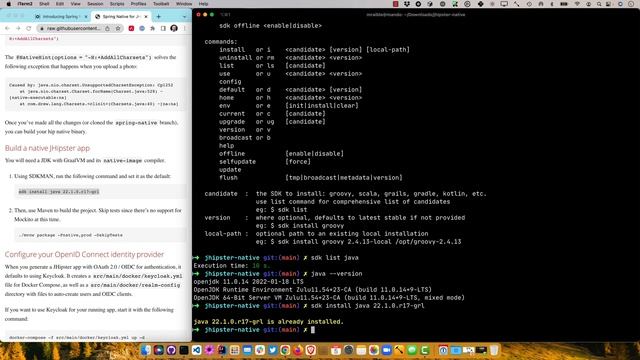The height and width of the screenshot is (360, 640).
Task: Click the browser forward arrow
Action: [x=18, y=28]
